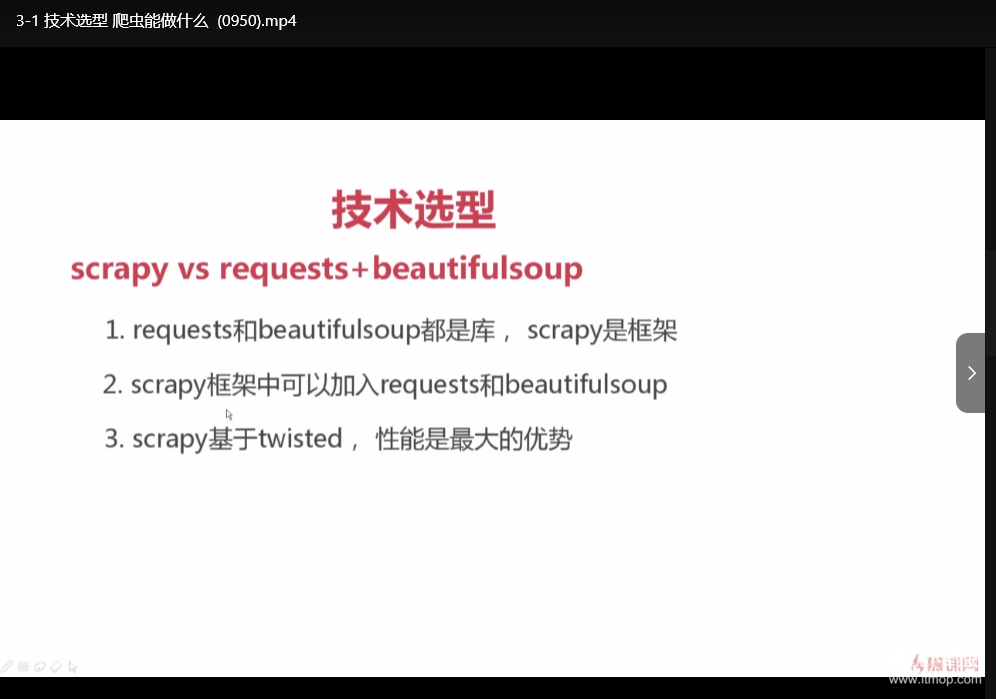Viewport: 996px width, 699px height.
Task: Pick the eraser annotation tool
Action: [x=56, y=666]
